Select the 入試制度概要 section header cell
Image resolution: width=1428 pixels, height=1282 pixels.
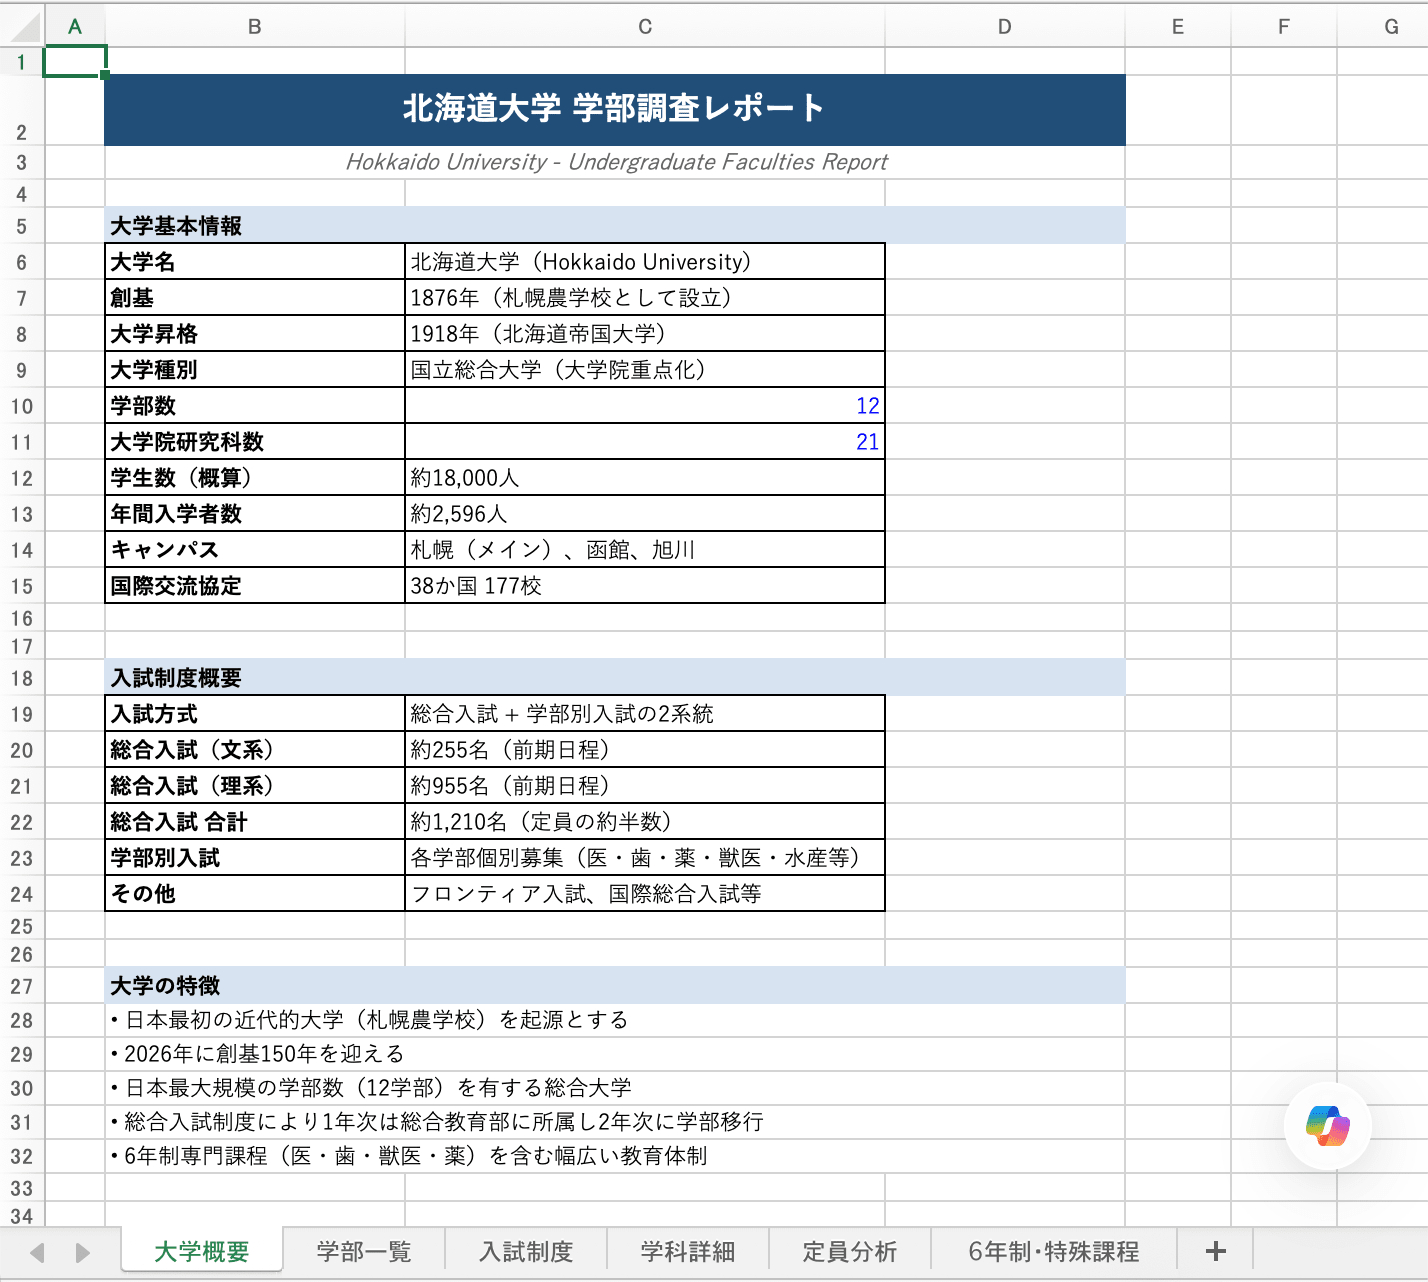click(x=615, y=678)
